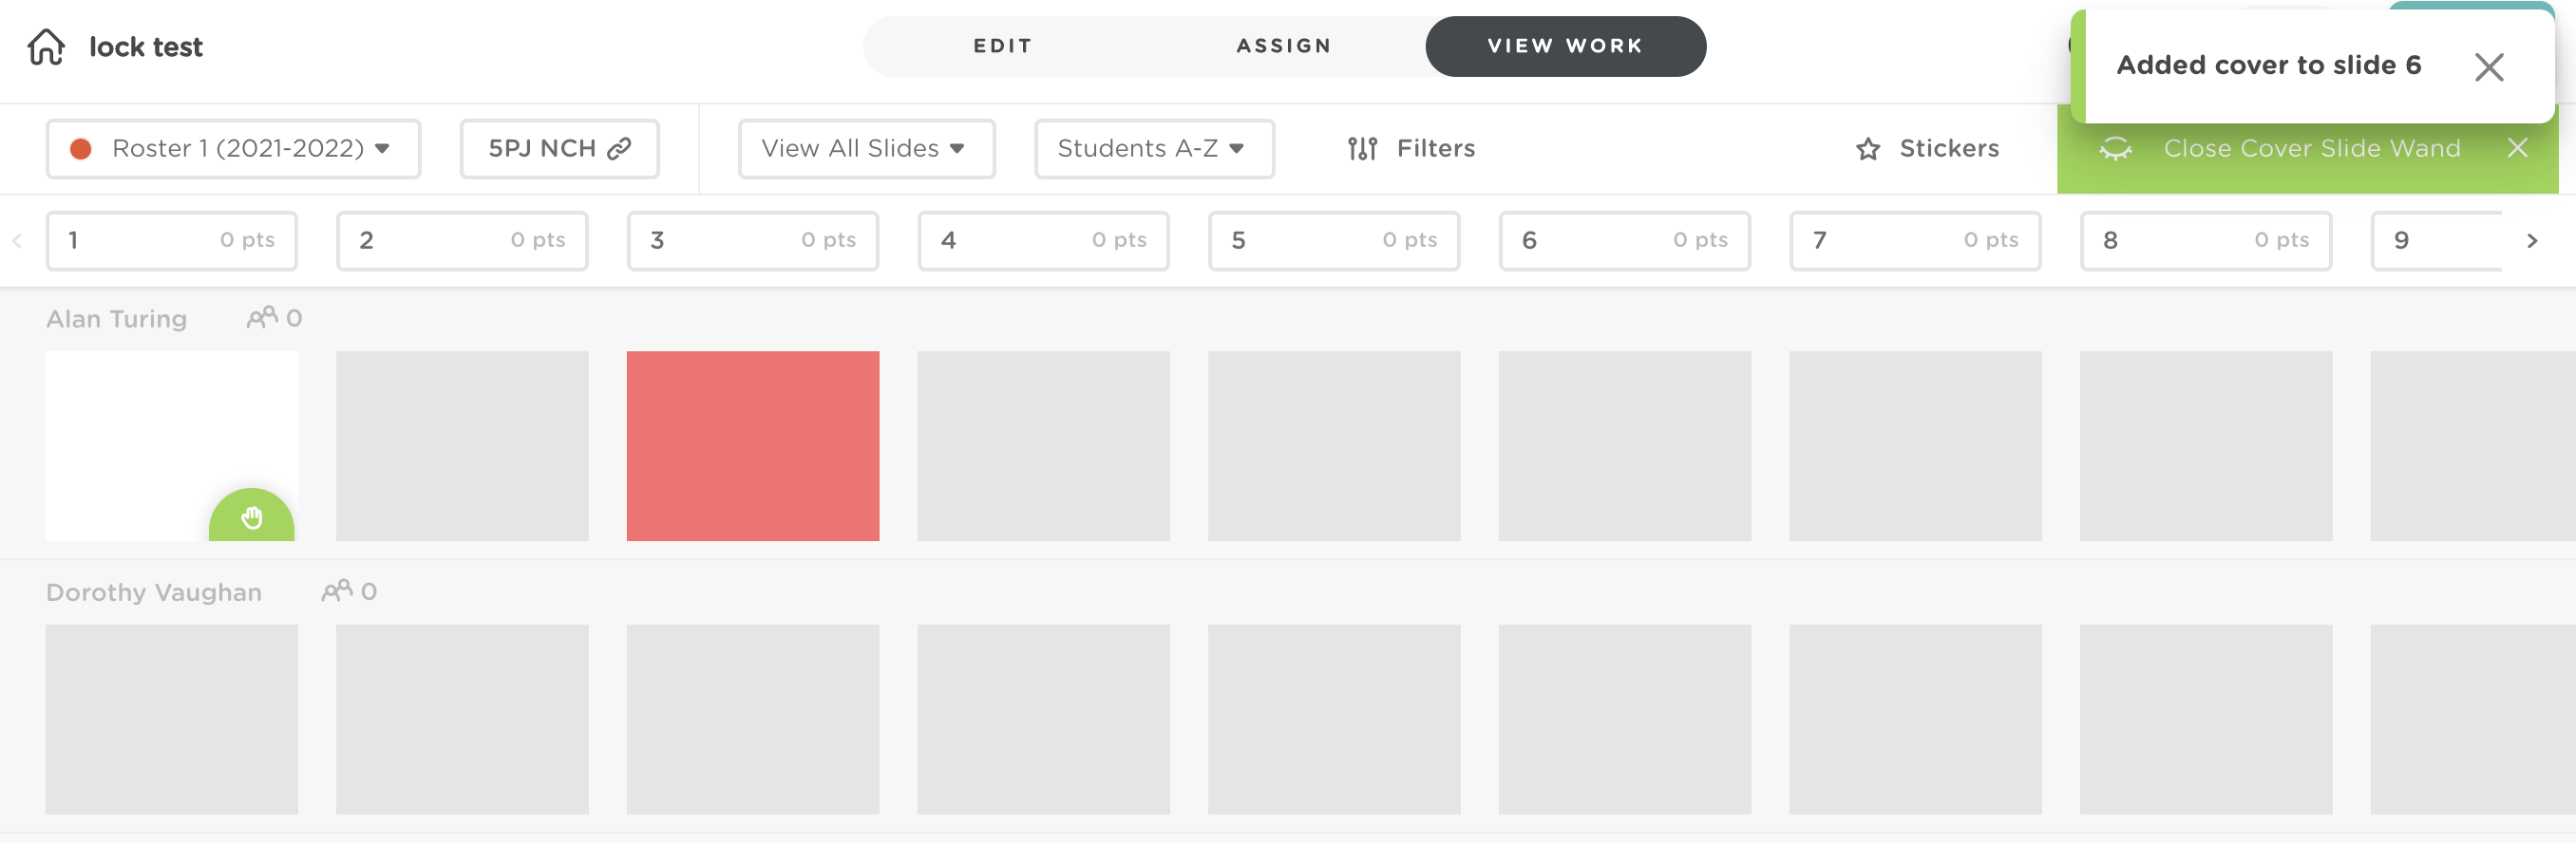Select the slide 3 header button
This screenshot has height=843, width=2576.
coord(752,241)
